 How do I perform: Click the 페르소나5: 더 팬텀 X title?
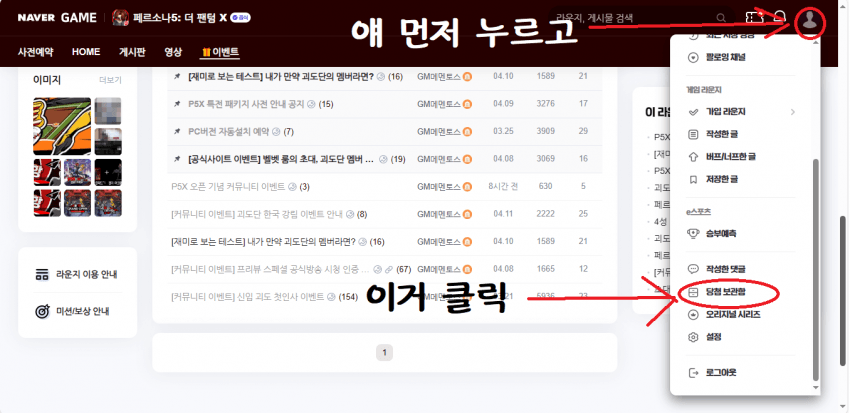tap(180, 17)
